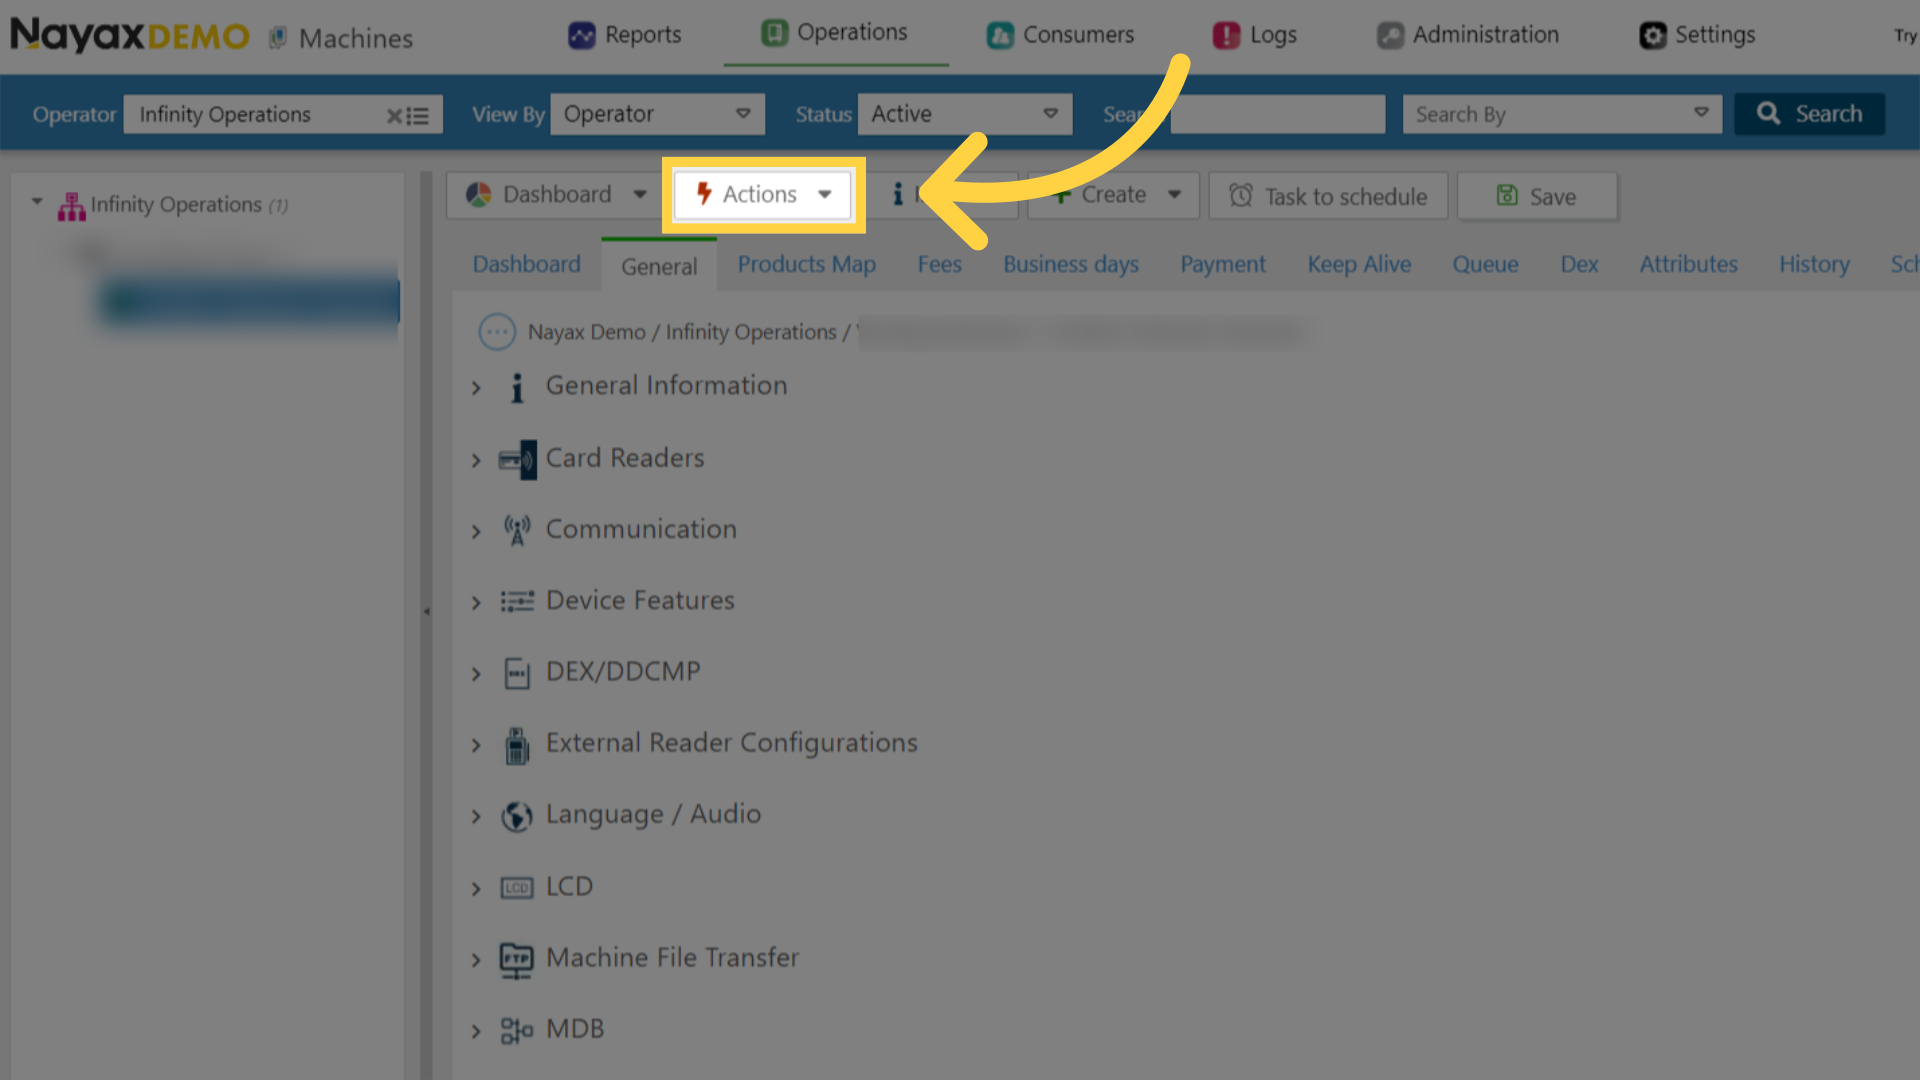The width and height of the screenshot is (1920, 1080).
Task: Click the Communication antenna icon
Action: [517, 531]
